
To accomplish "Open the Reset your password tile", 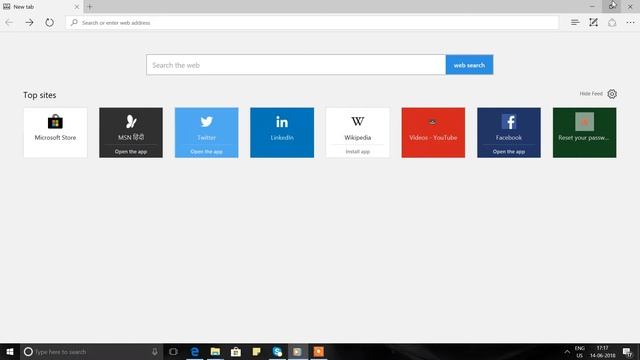I will tap(584, 133).
